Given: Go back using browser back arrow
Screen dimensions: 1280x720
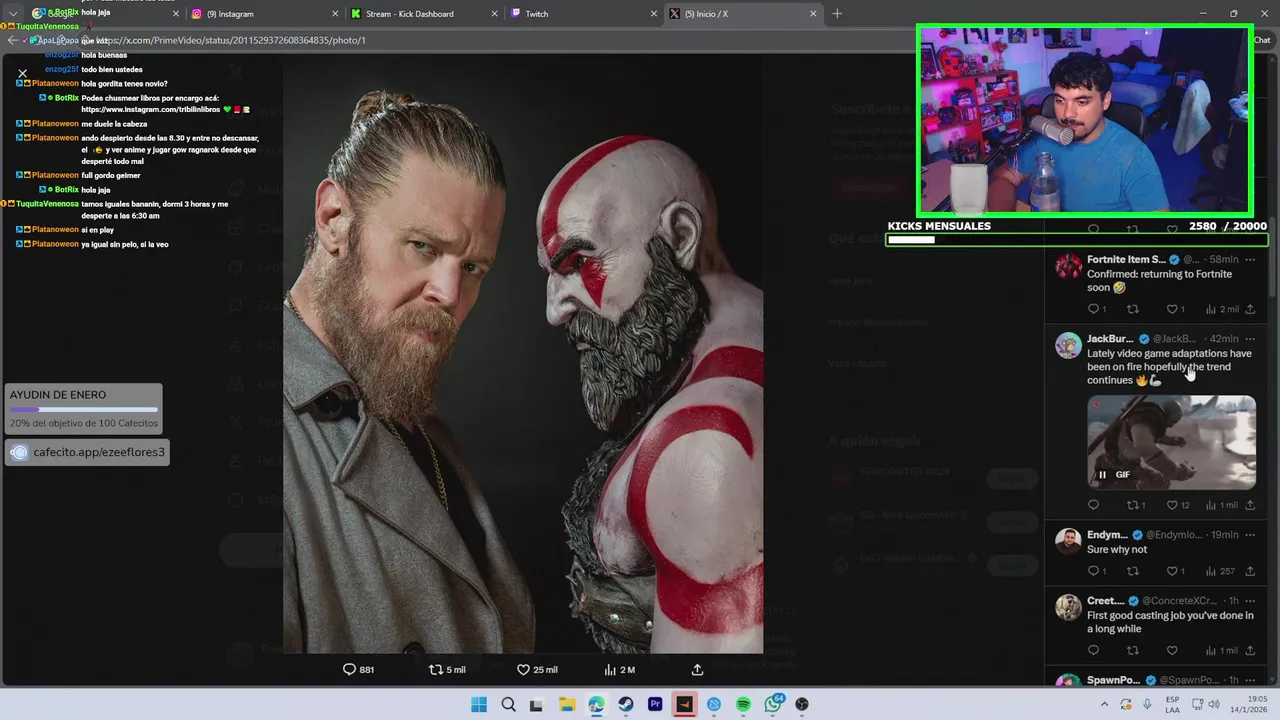Looking at the screenshot, I should [12, 40].
